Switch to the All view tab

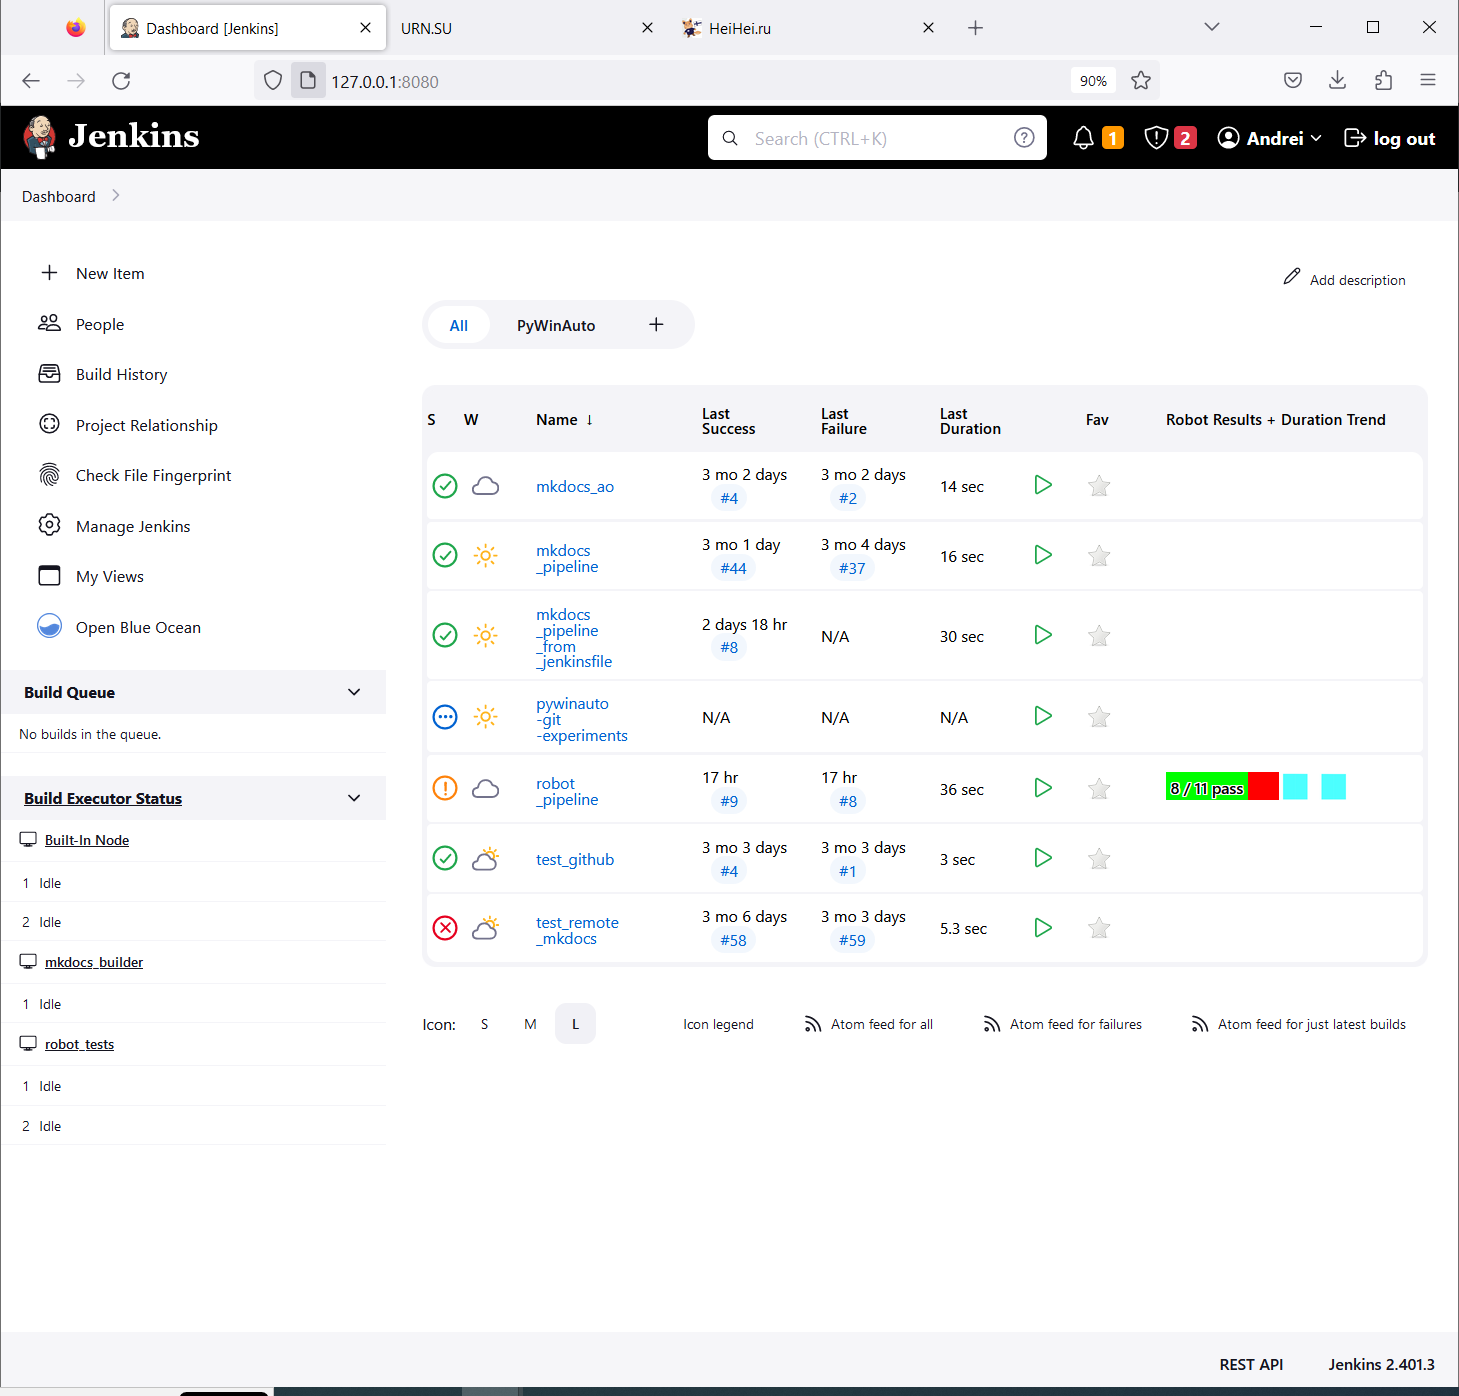coord(459,325)
